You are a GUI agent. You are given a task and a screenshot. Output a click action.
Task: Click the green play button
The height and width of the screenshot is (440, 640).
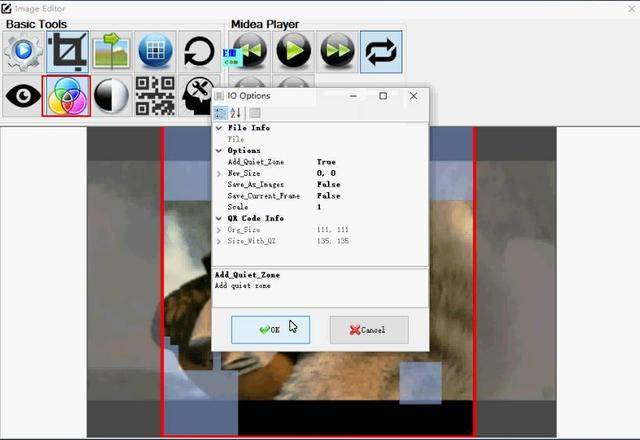click(293, 52)
